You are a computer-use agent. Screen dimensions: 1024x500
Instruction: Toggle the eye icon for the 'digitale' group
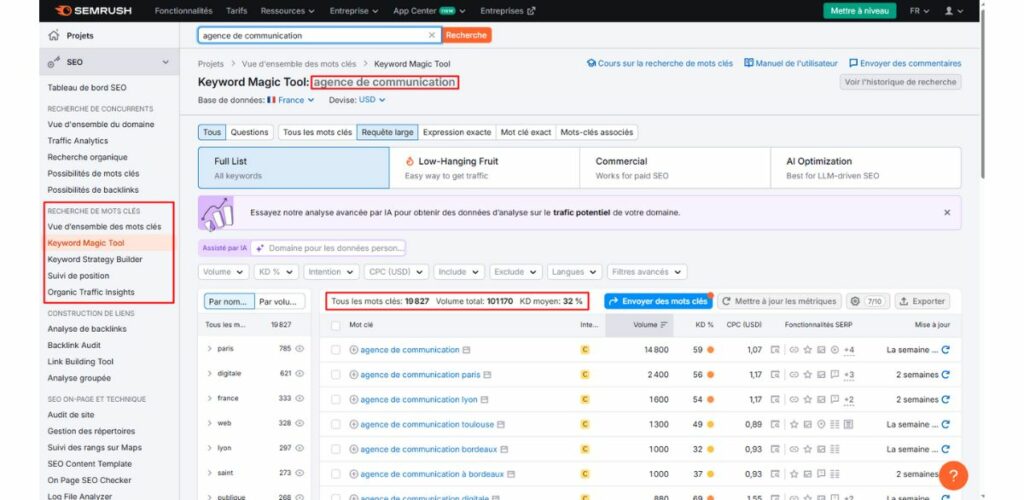click(300, 373)
